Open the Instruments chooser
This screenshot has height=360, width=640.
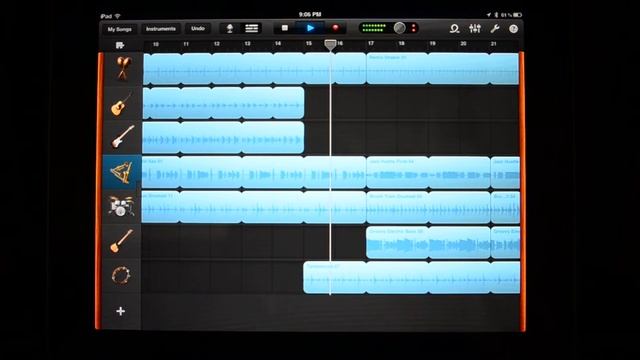pyautogui.click(x=161, y=29)
